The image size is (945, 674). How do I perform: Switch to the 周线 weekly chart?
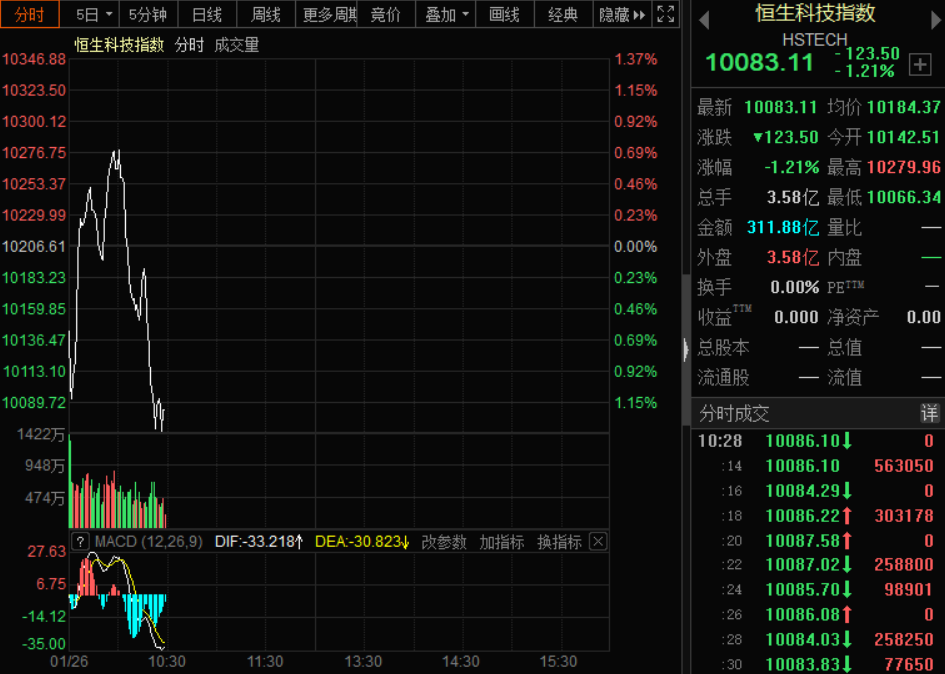[266, 14]
